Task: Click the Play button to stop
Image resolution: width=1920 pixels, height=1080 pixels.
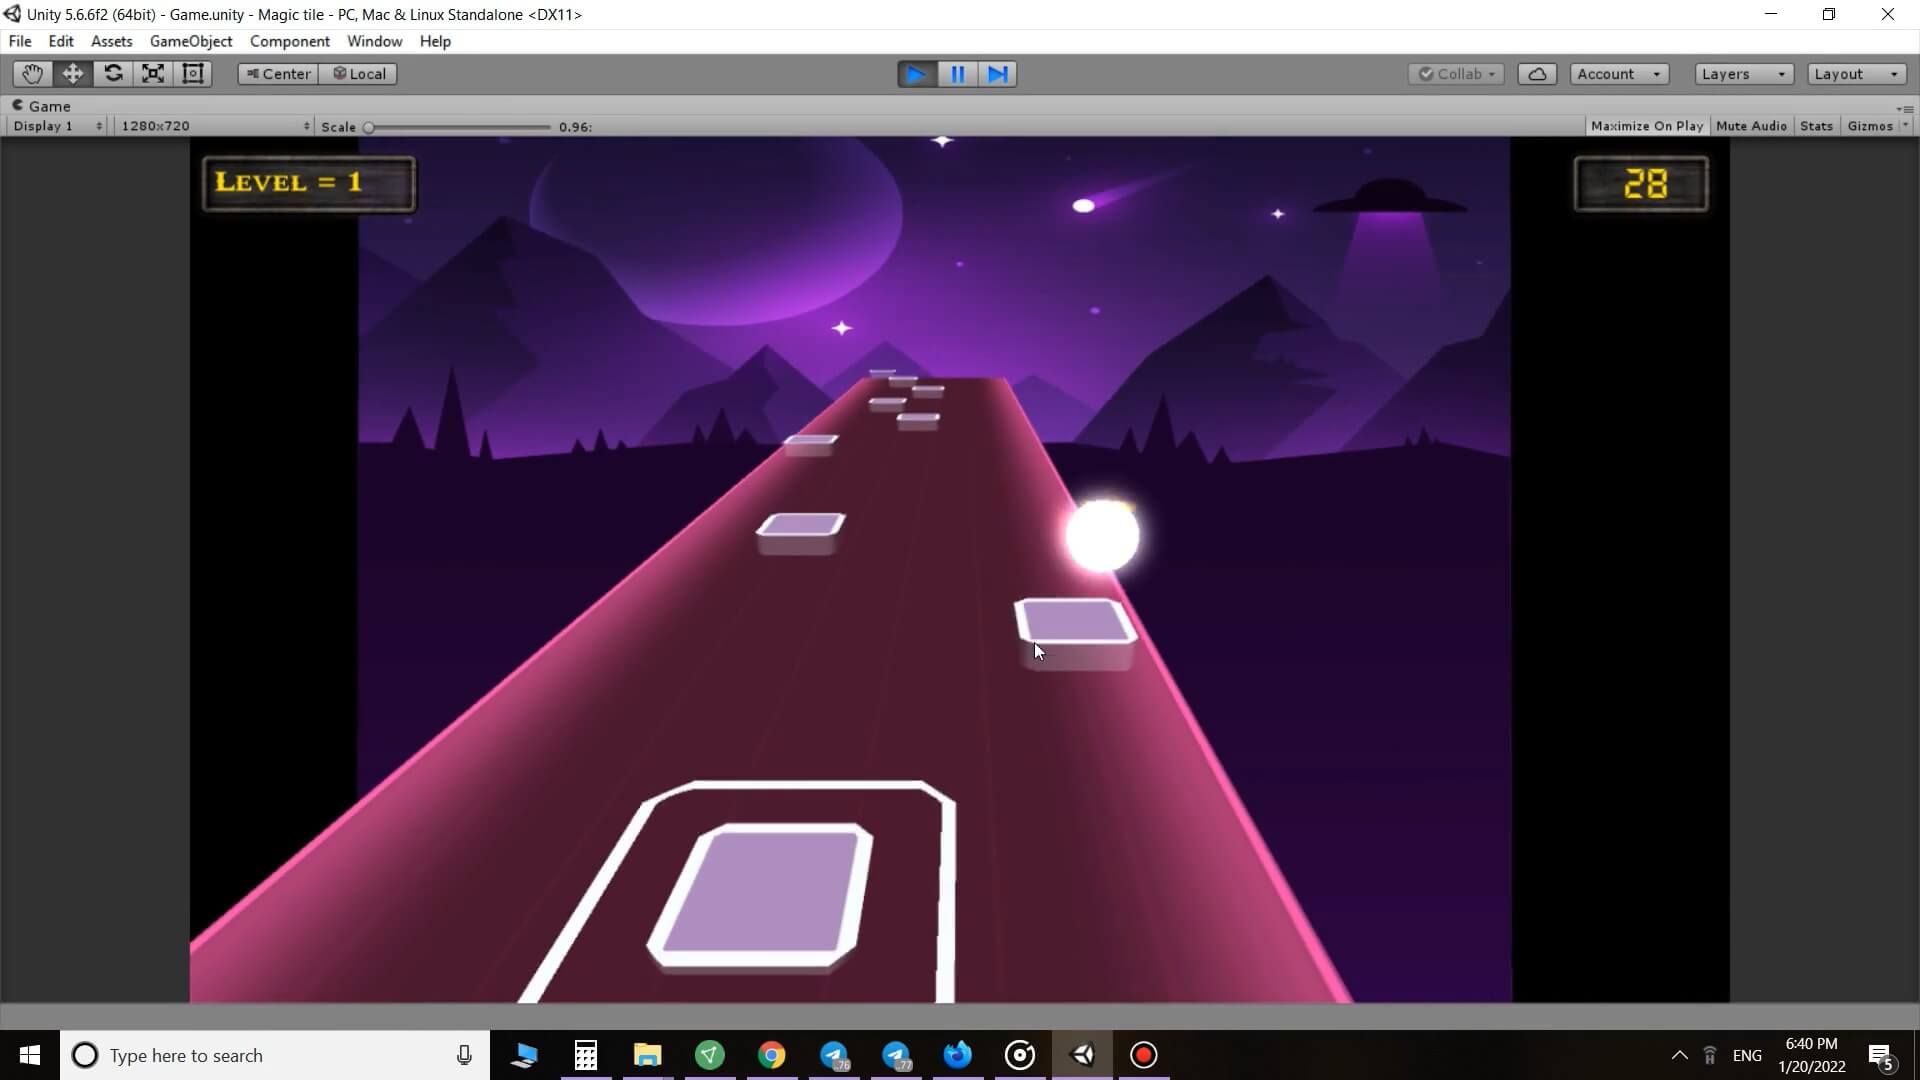Action: pyautogui.click(x=916, y=74)
